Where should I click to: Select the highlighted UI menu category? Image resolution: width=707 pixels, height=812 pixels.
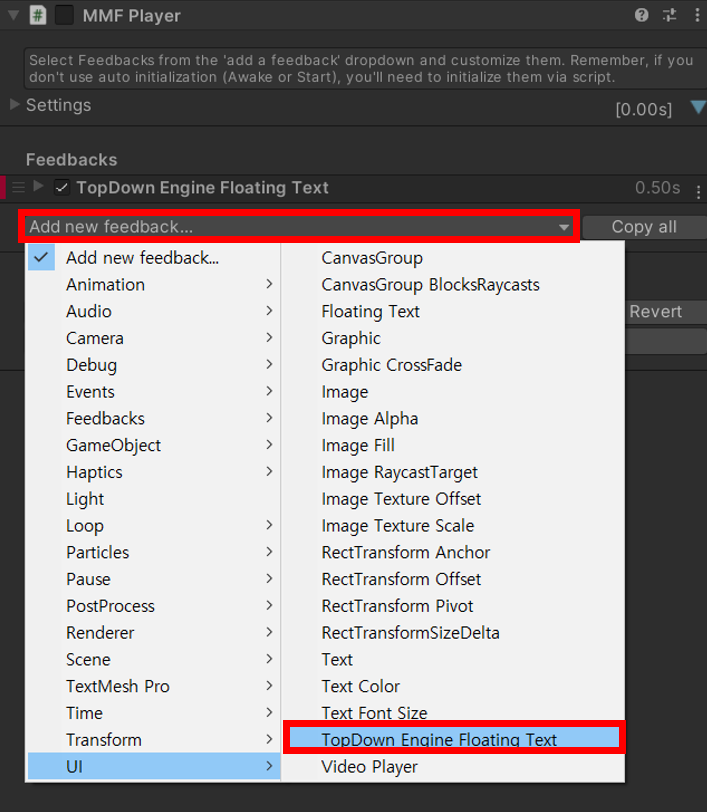pyautogui.click(x=154, y=766)
